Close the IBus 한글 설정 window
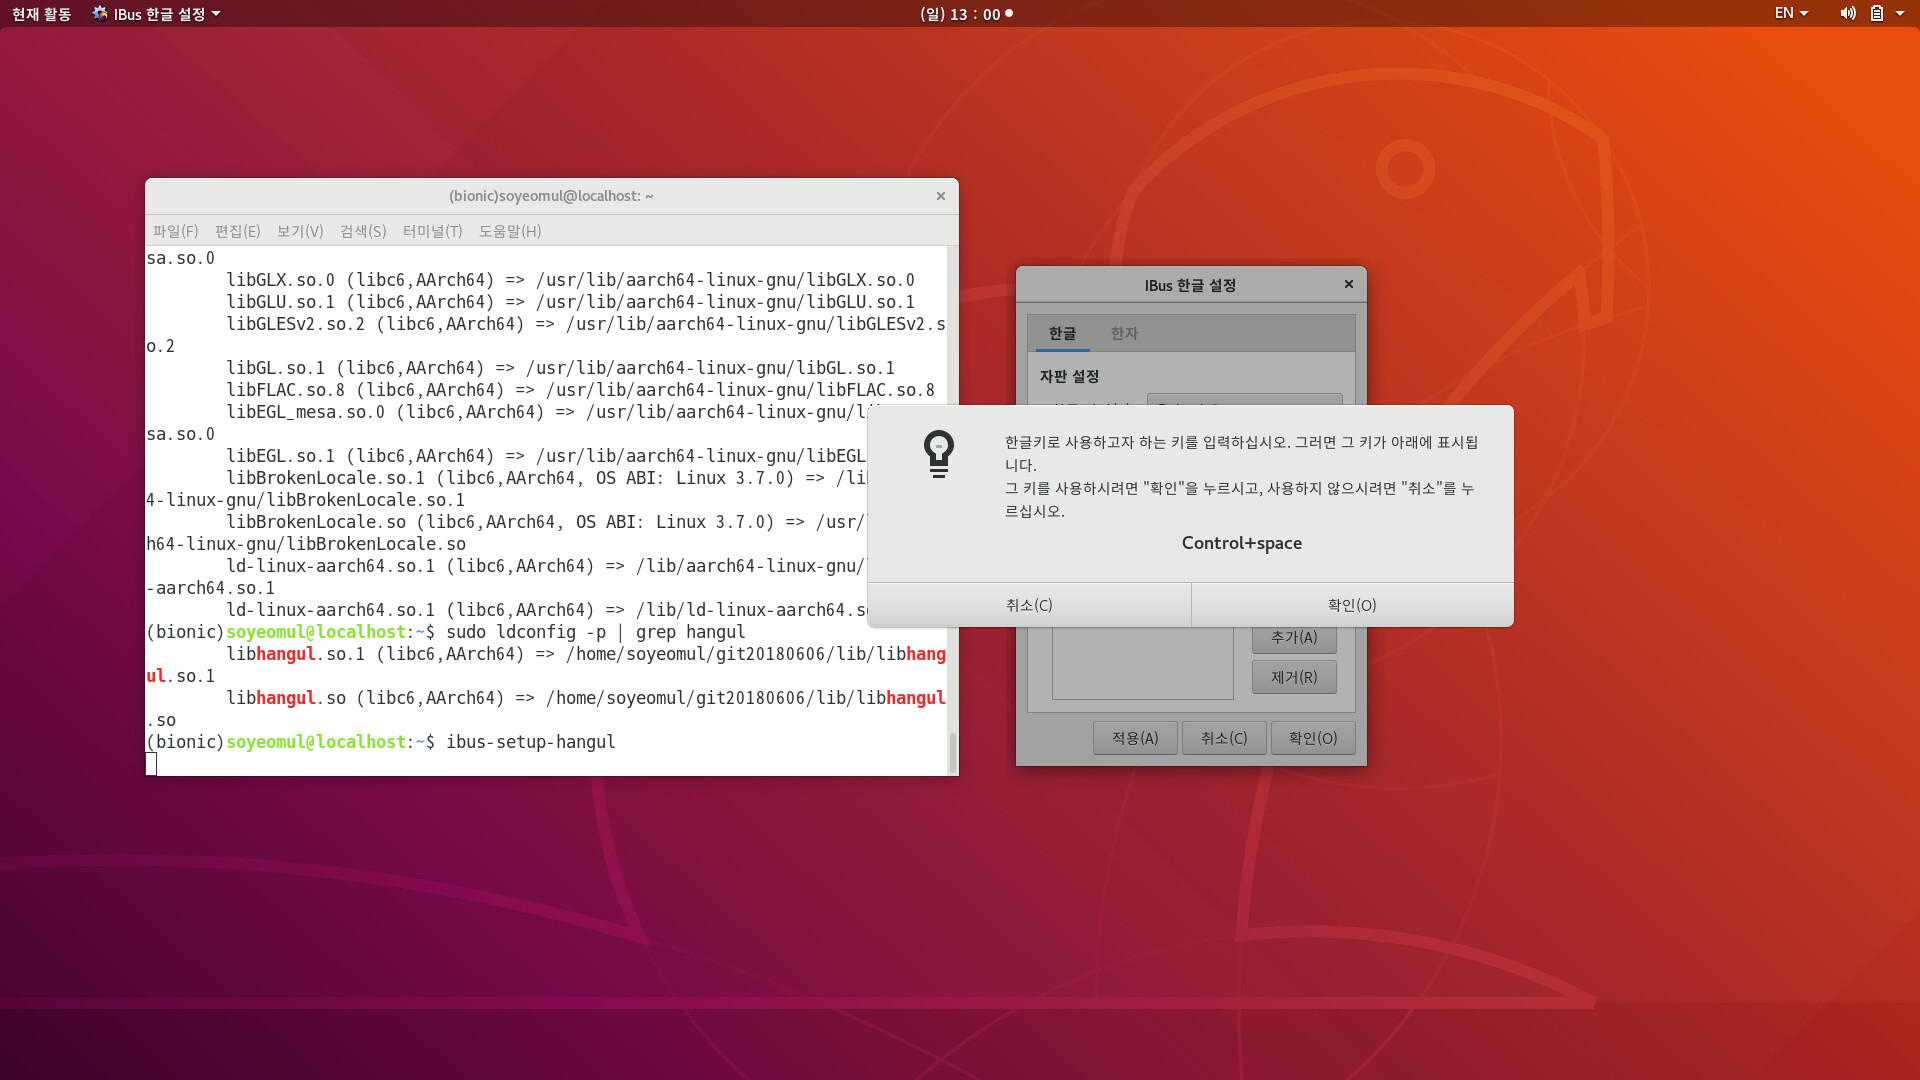The image size is (1920, 1080). 1348,285
